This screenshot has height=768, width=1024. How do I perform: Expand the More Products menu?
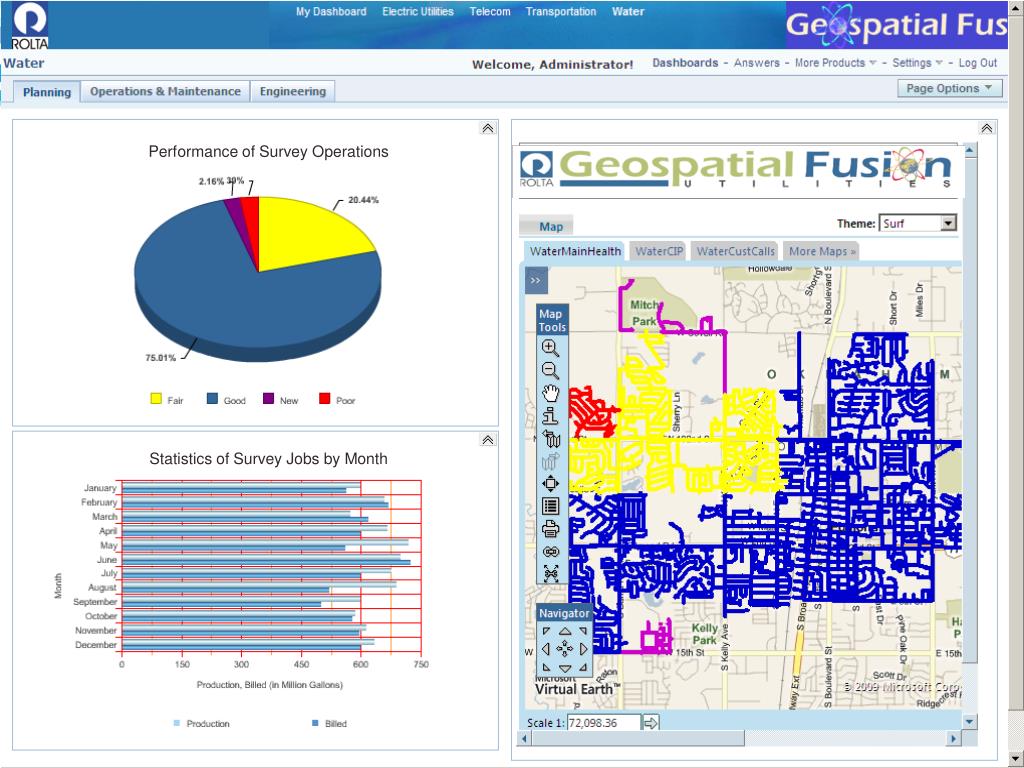835,63
